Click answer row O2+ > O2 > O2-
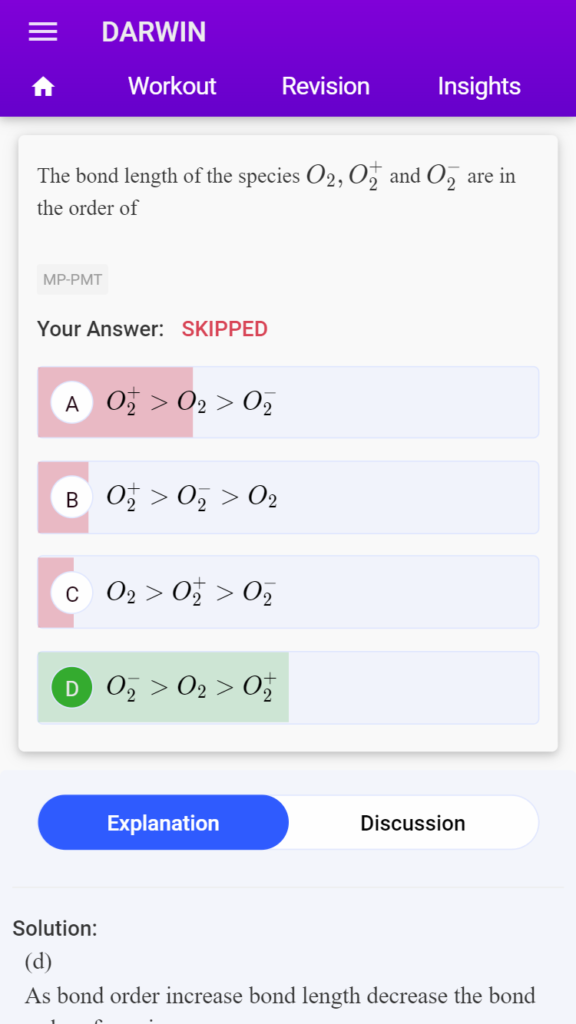This screenshot has width=576, height=1024. pos(288,402)
